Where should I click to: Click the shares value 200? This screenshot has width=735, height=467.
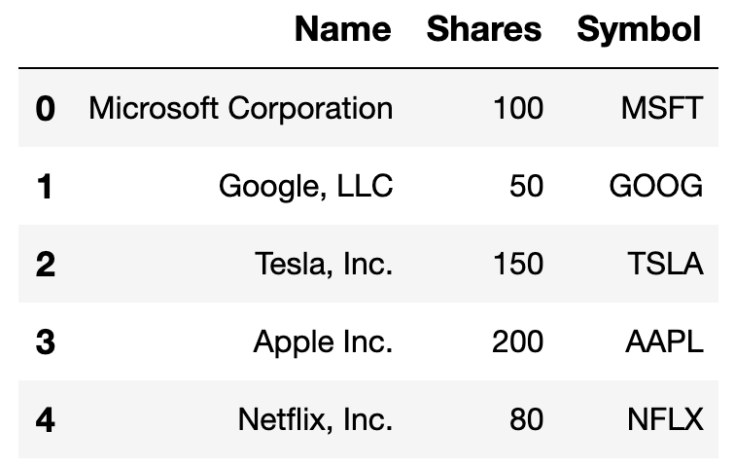pos(518,343)
